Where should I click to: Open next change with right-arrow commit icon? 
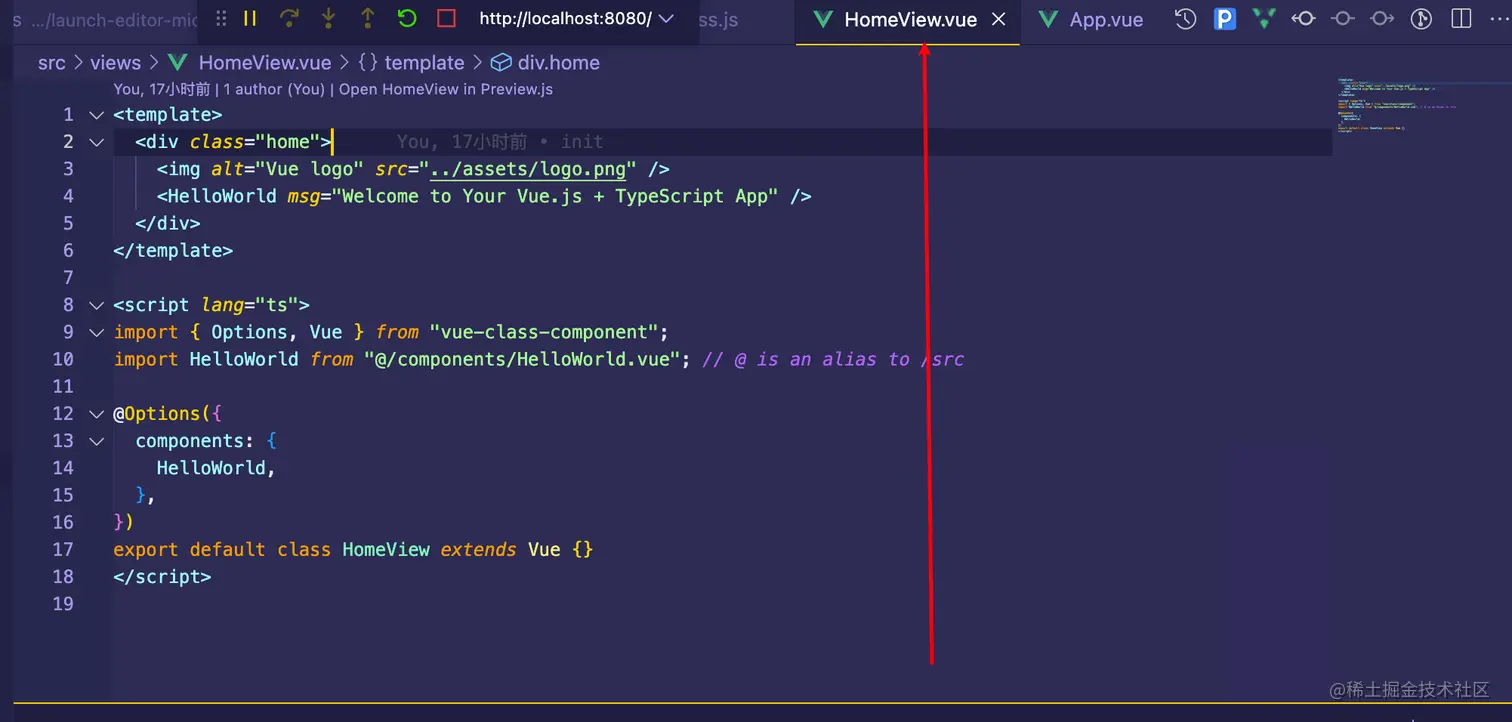click(x=1382, y=18)
